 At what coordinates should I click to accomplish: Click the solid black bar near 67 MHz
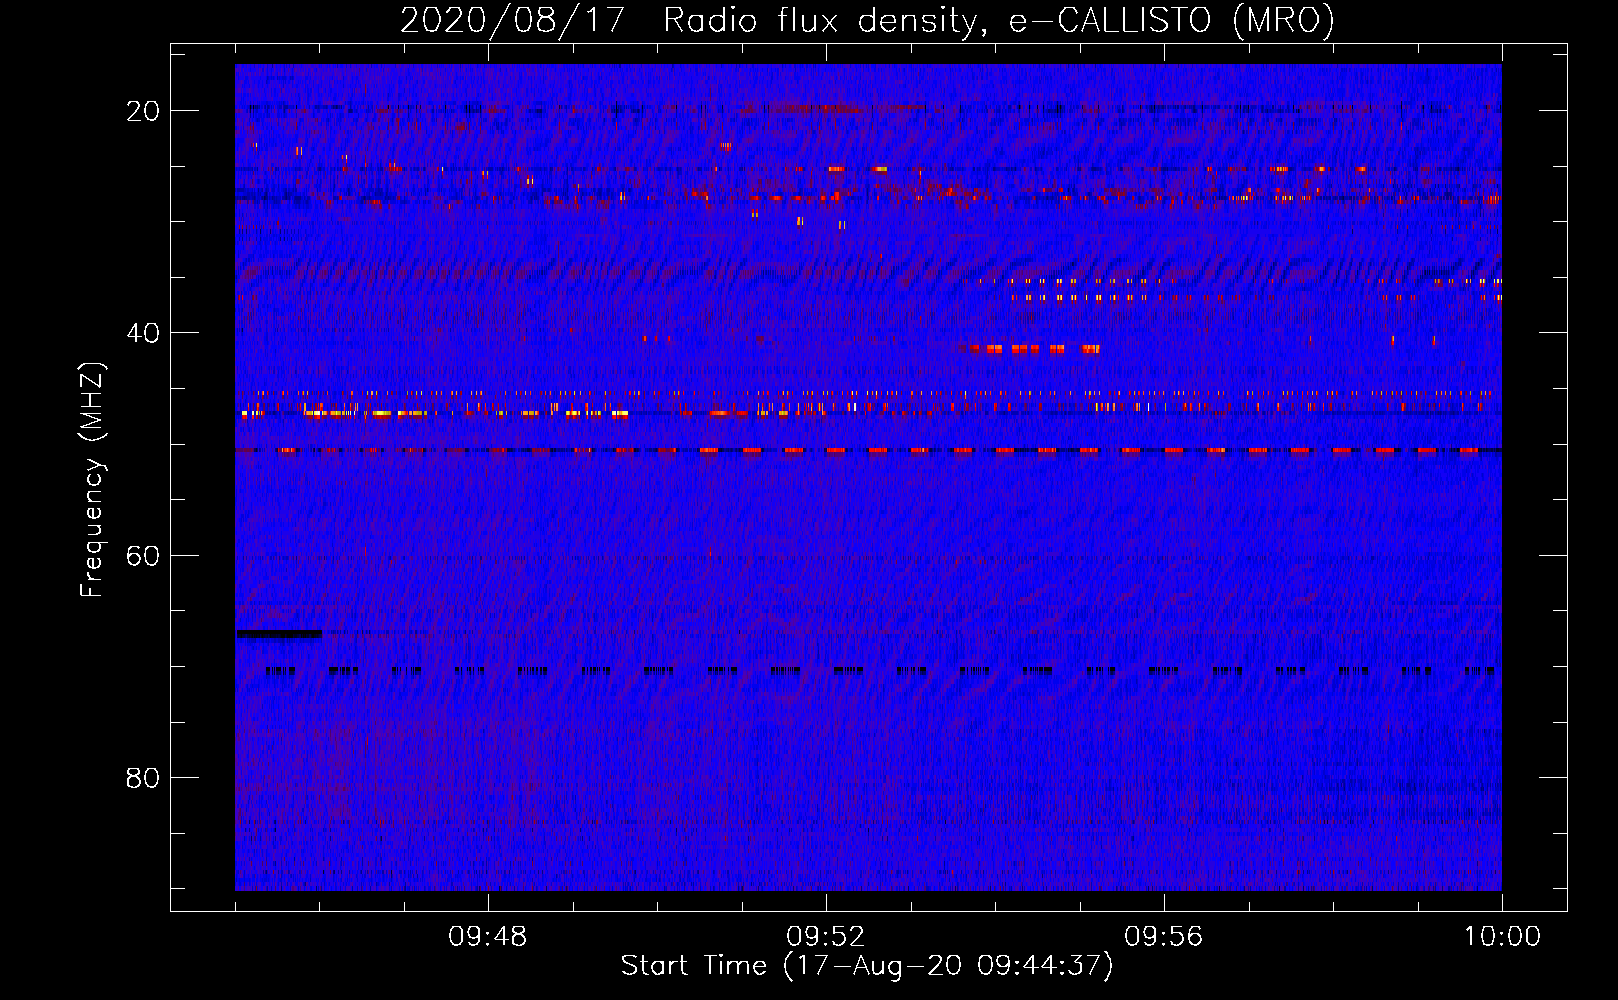coord(279,633)
